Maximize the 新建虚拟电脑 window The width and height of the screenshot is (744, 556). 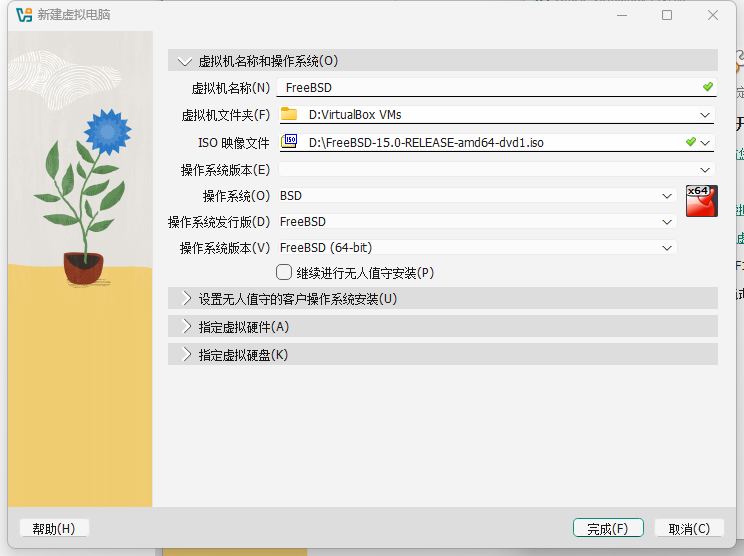click(x=667, y=15)
